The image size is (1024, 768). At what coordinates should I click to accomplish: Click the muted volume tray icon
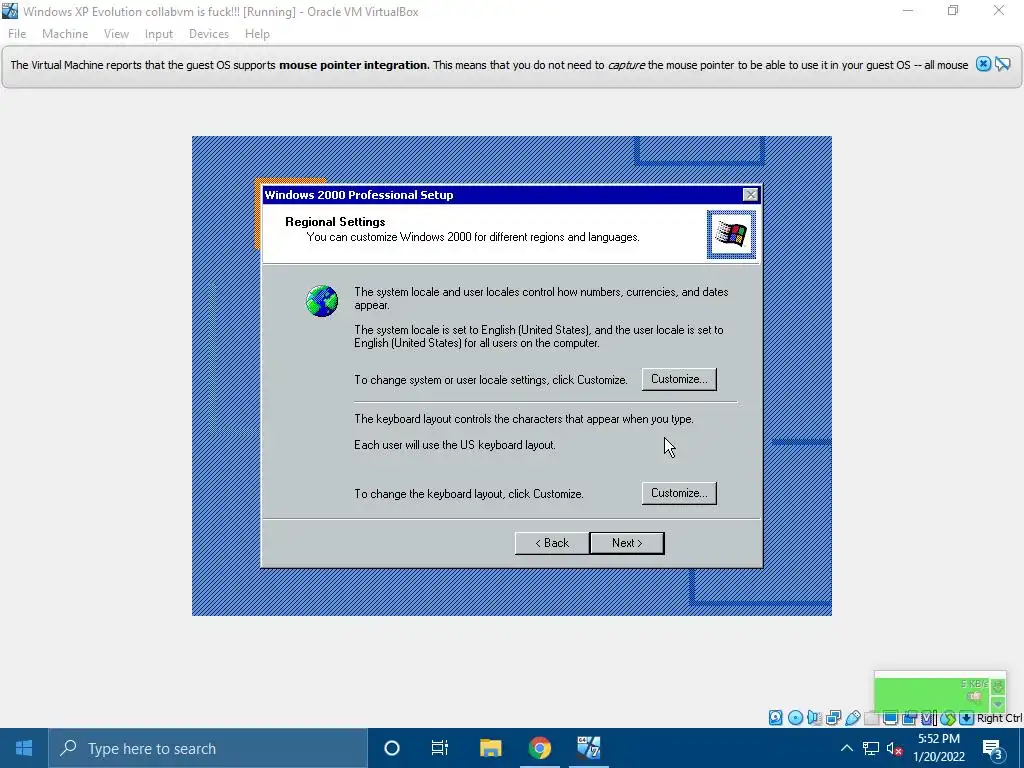point(894,748)
